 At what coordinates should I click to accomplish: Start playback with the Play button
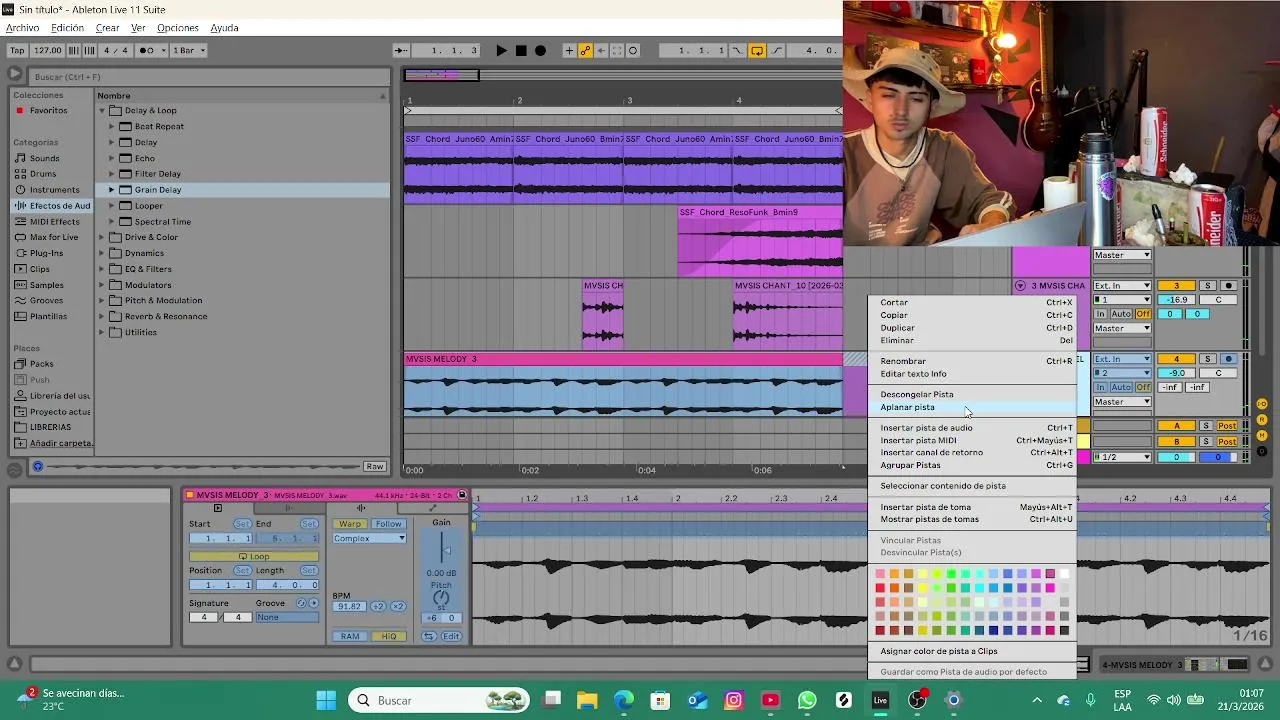coord(501,50)
